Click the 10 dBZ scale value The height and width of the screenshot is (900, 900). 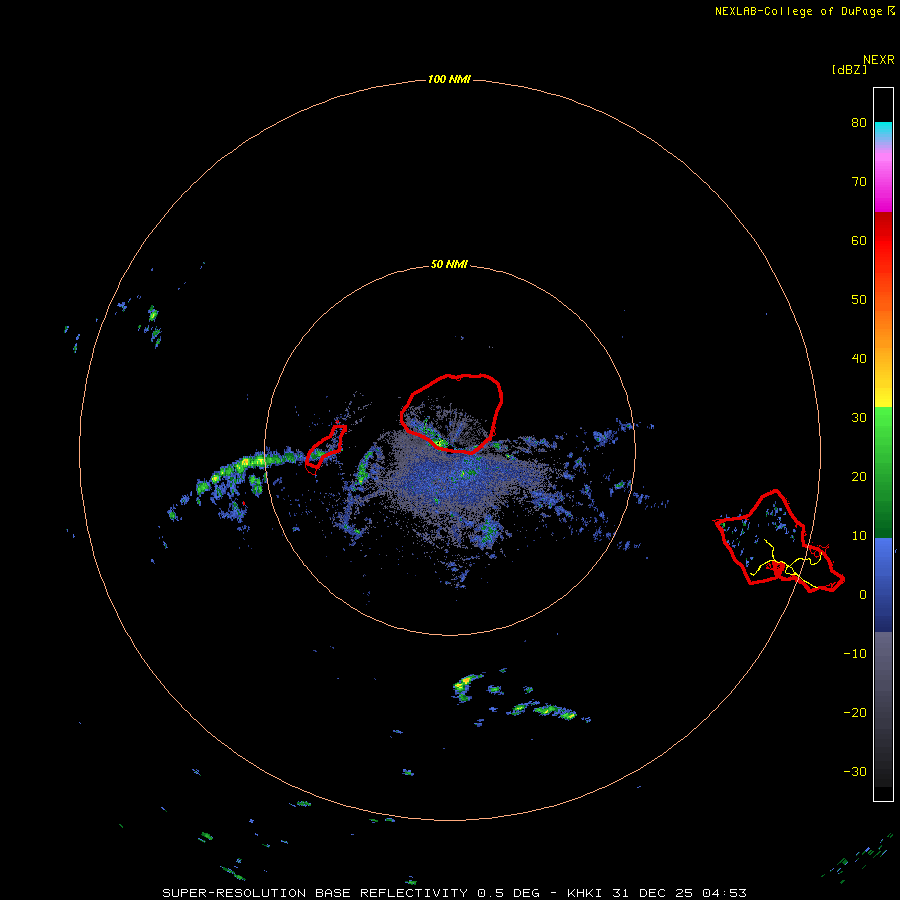859,536
